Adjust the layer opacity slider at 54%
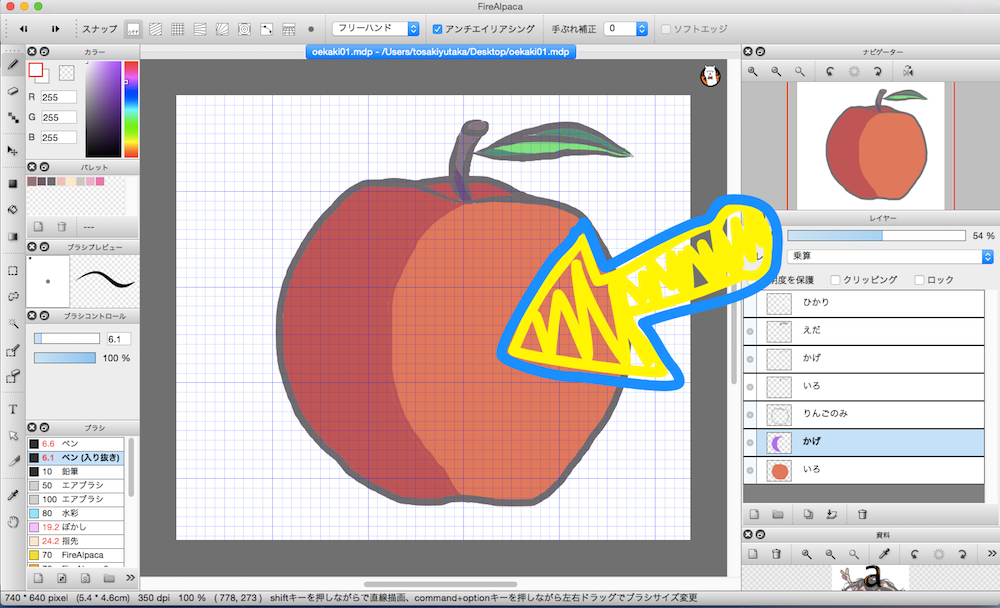1000x608 pixels. coord(876,235)
